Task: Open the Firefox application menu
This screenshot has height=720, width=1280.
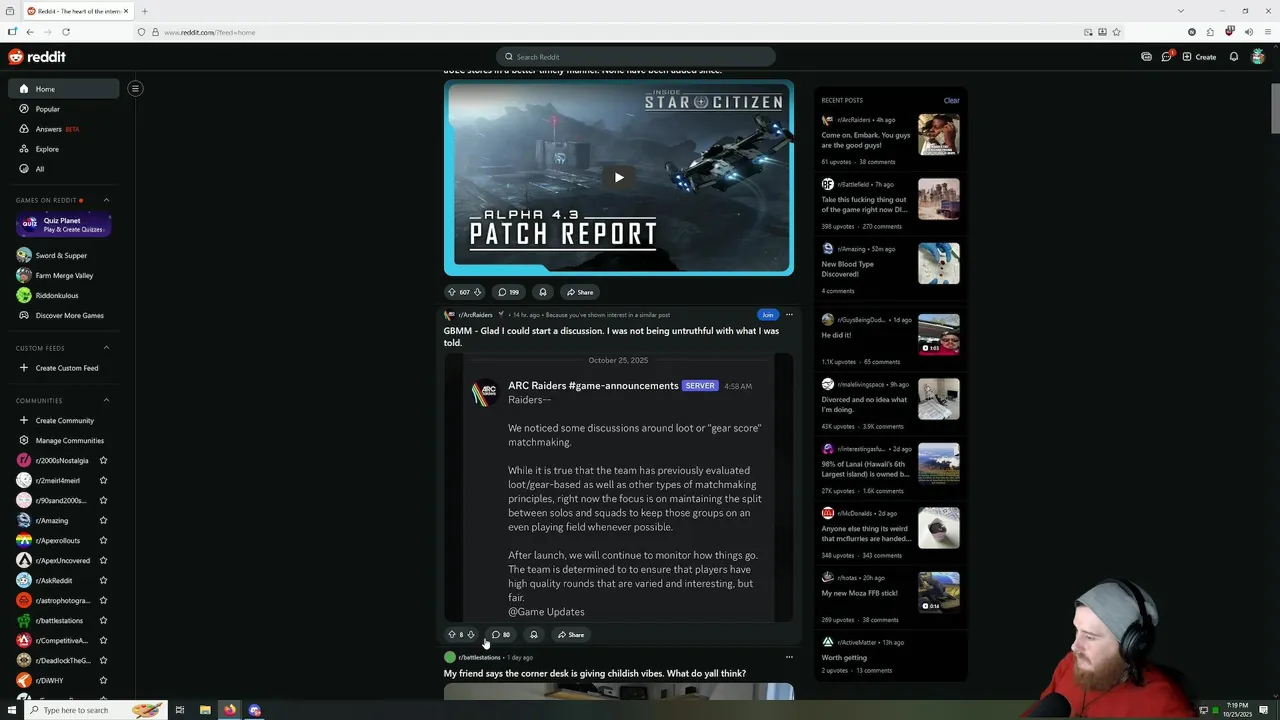Action: pyautogui.click(x=1267, y=32)
